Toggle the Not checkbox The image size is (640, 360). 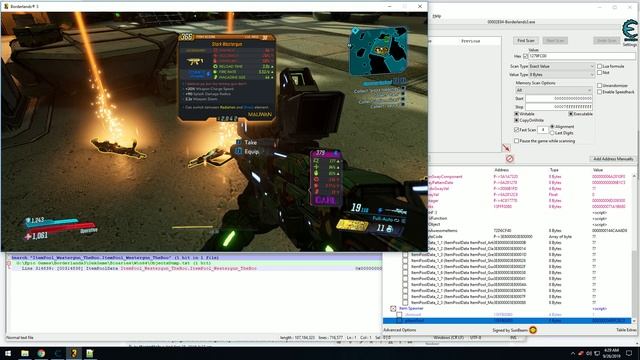coord(600,73)
